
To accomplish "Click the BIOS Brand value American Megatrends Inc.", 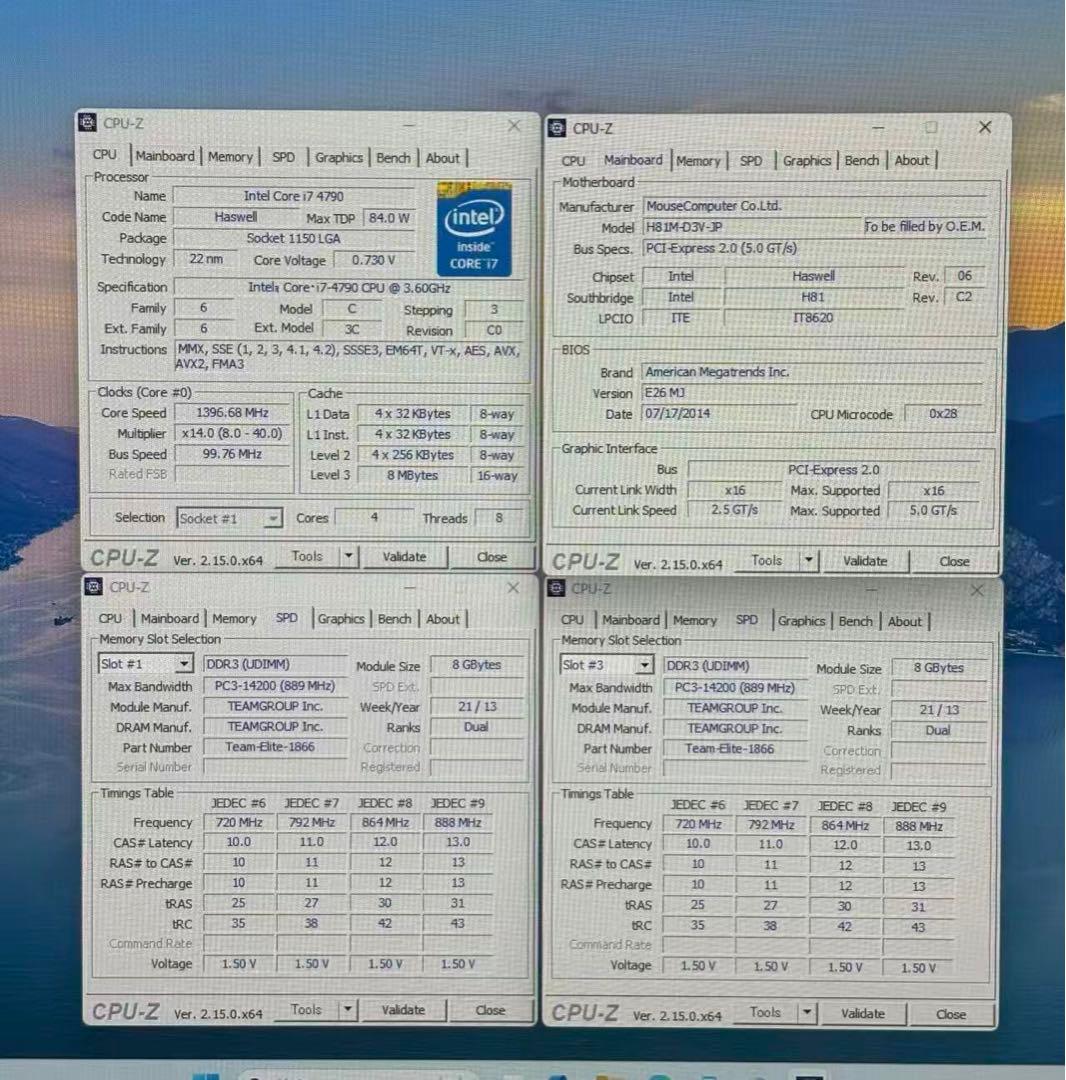I will pos(813,372).
